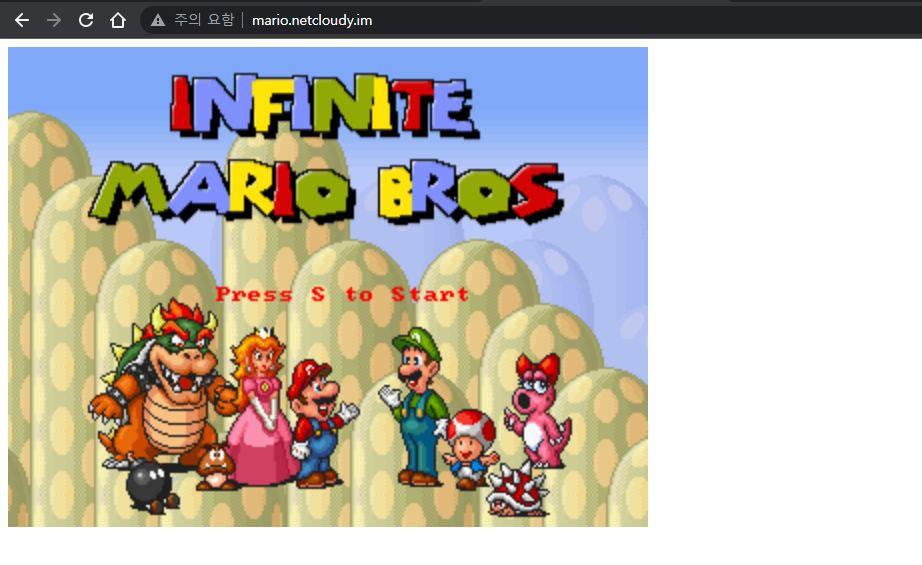Click the black Bob-omb sprite
Screen dimensions: 922x565
click(151, 486)
